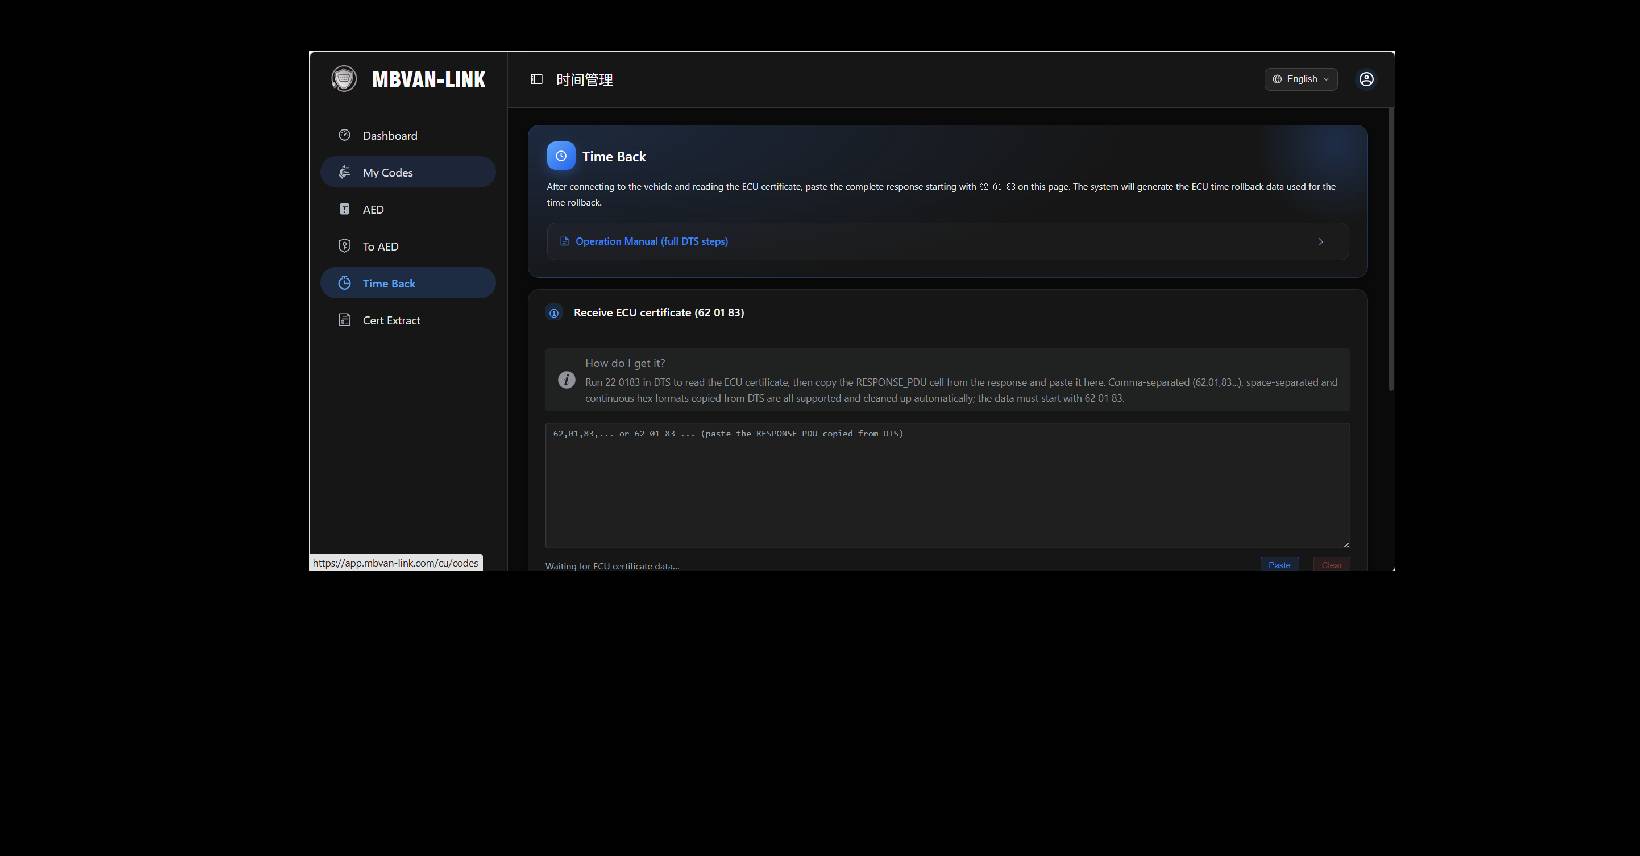Click the red Clear button
Viewport: 1640px width, 856px height.
click(1331, 565)
